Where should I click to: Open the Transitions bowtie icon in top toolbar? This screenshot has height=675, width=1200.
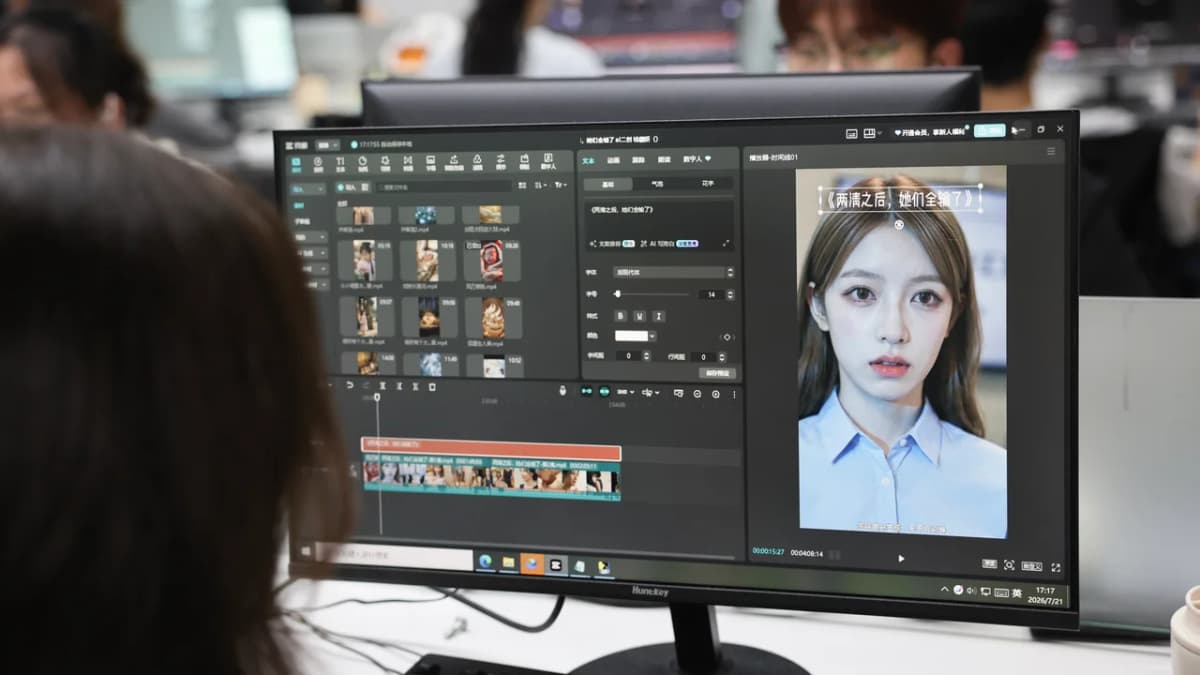(409, 162)
